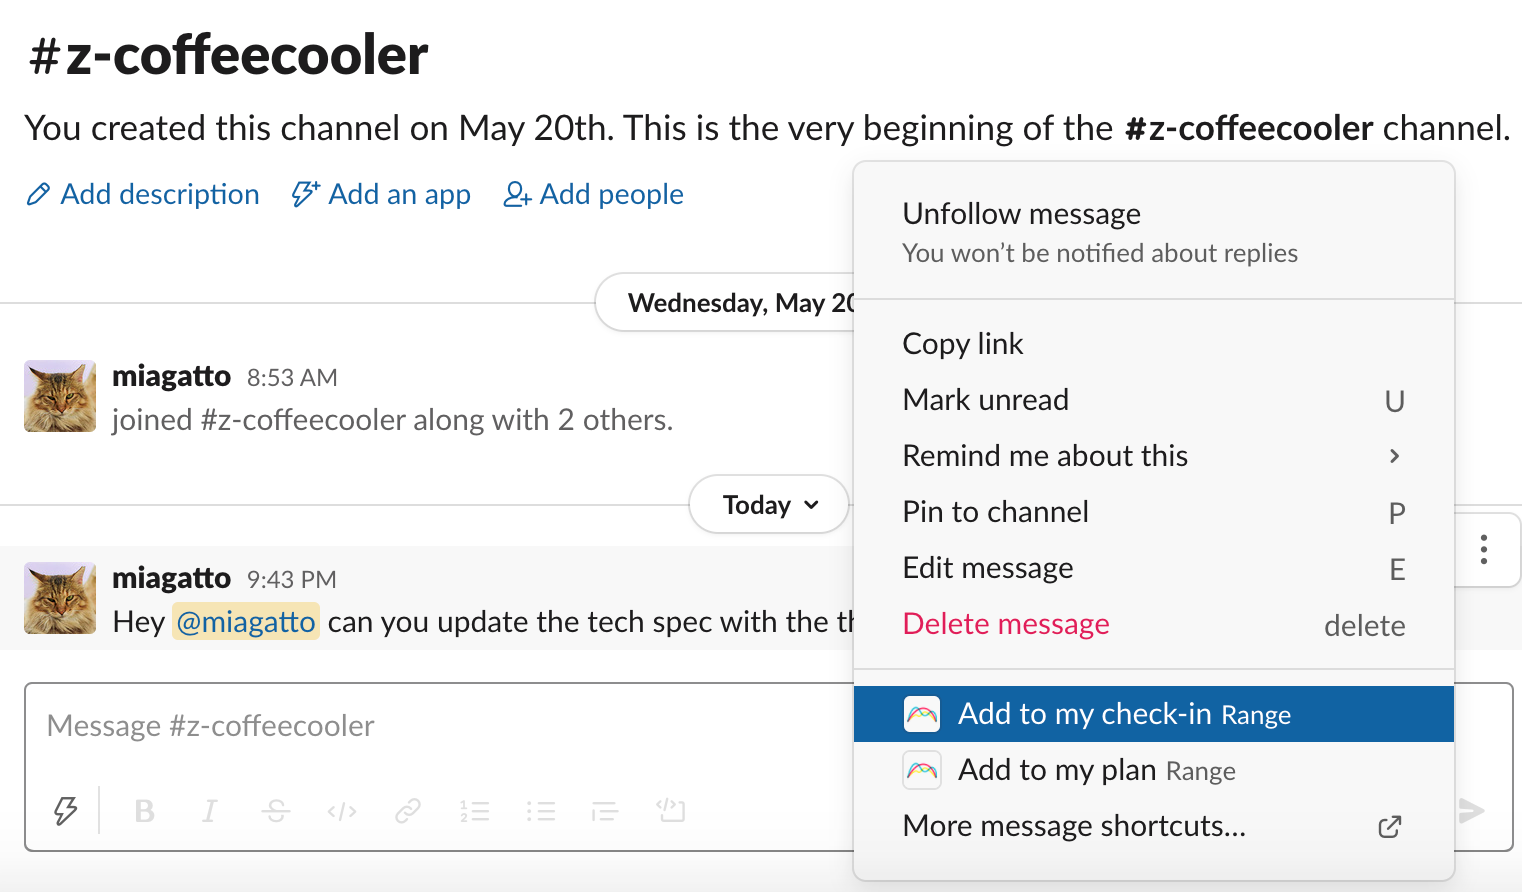Apply blockquote formatting
Screen dimensions: 1522x892
coord(605,811)
